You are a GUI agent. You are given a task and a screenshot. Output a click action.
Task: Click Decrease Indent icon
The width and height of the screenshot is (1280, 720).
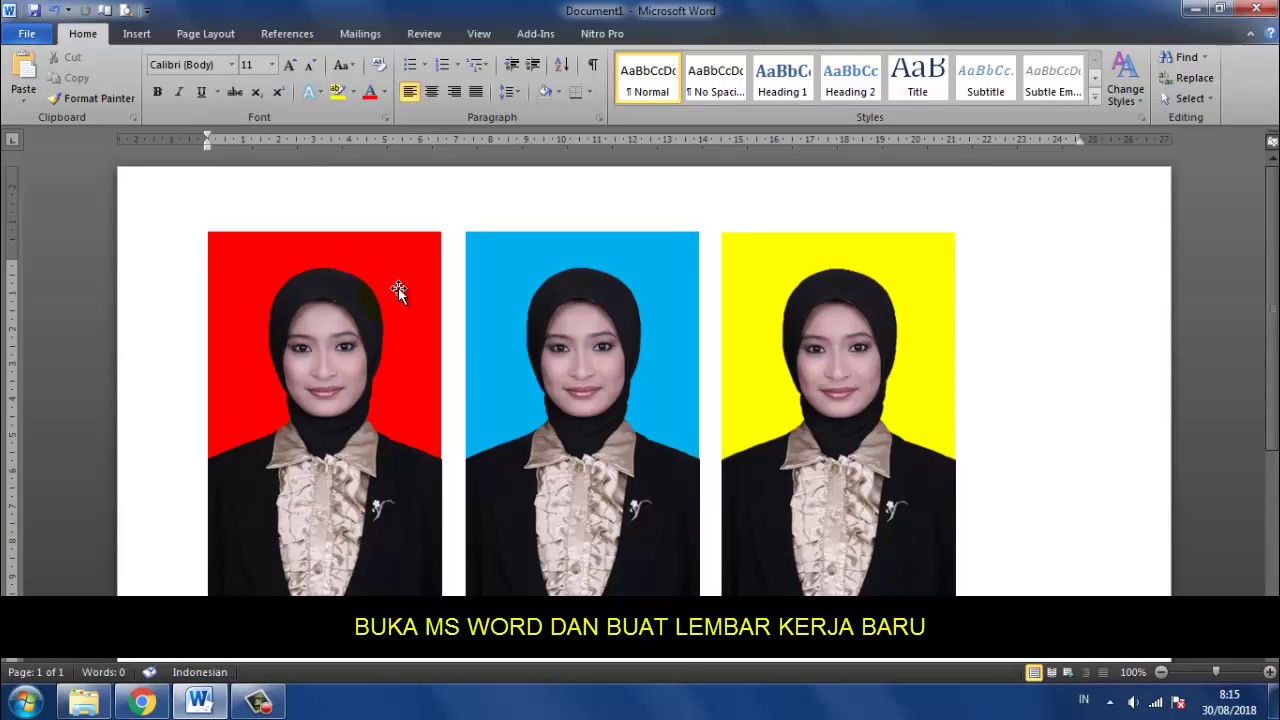[512, 65]
